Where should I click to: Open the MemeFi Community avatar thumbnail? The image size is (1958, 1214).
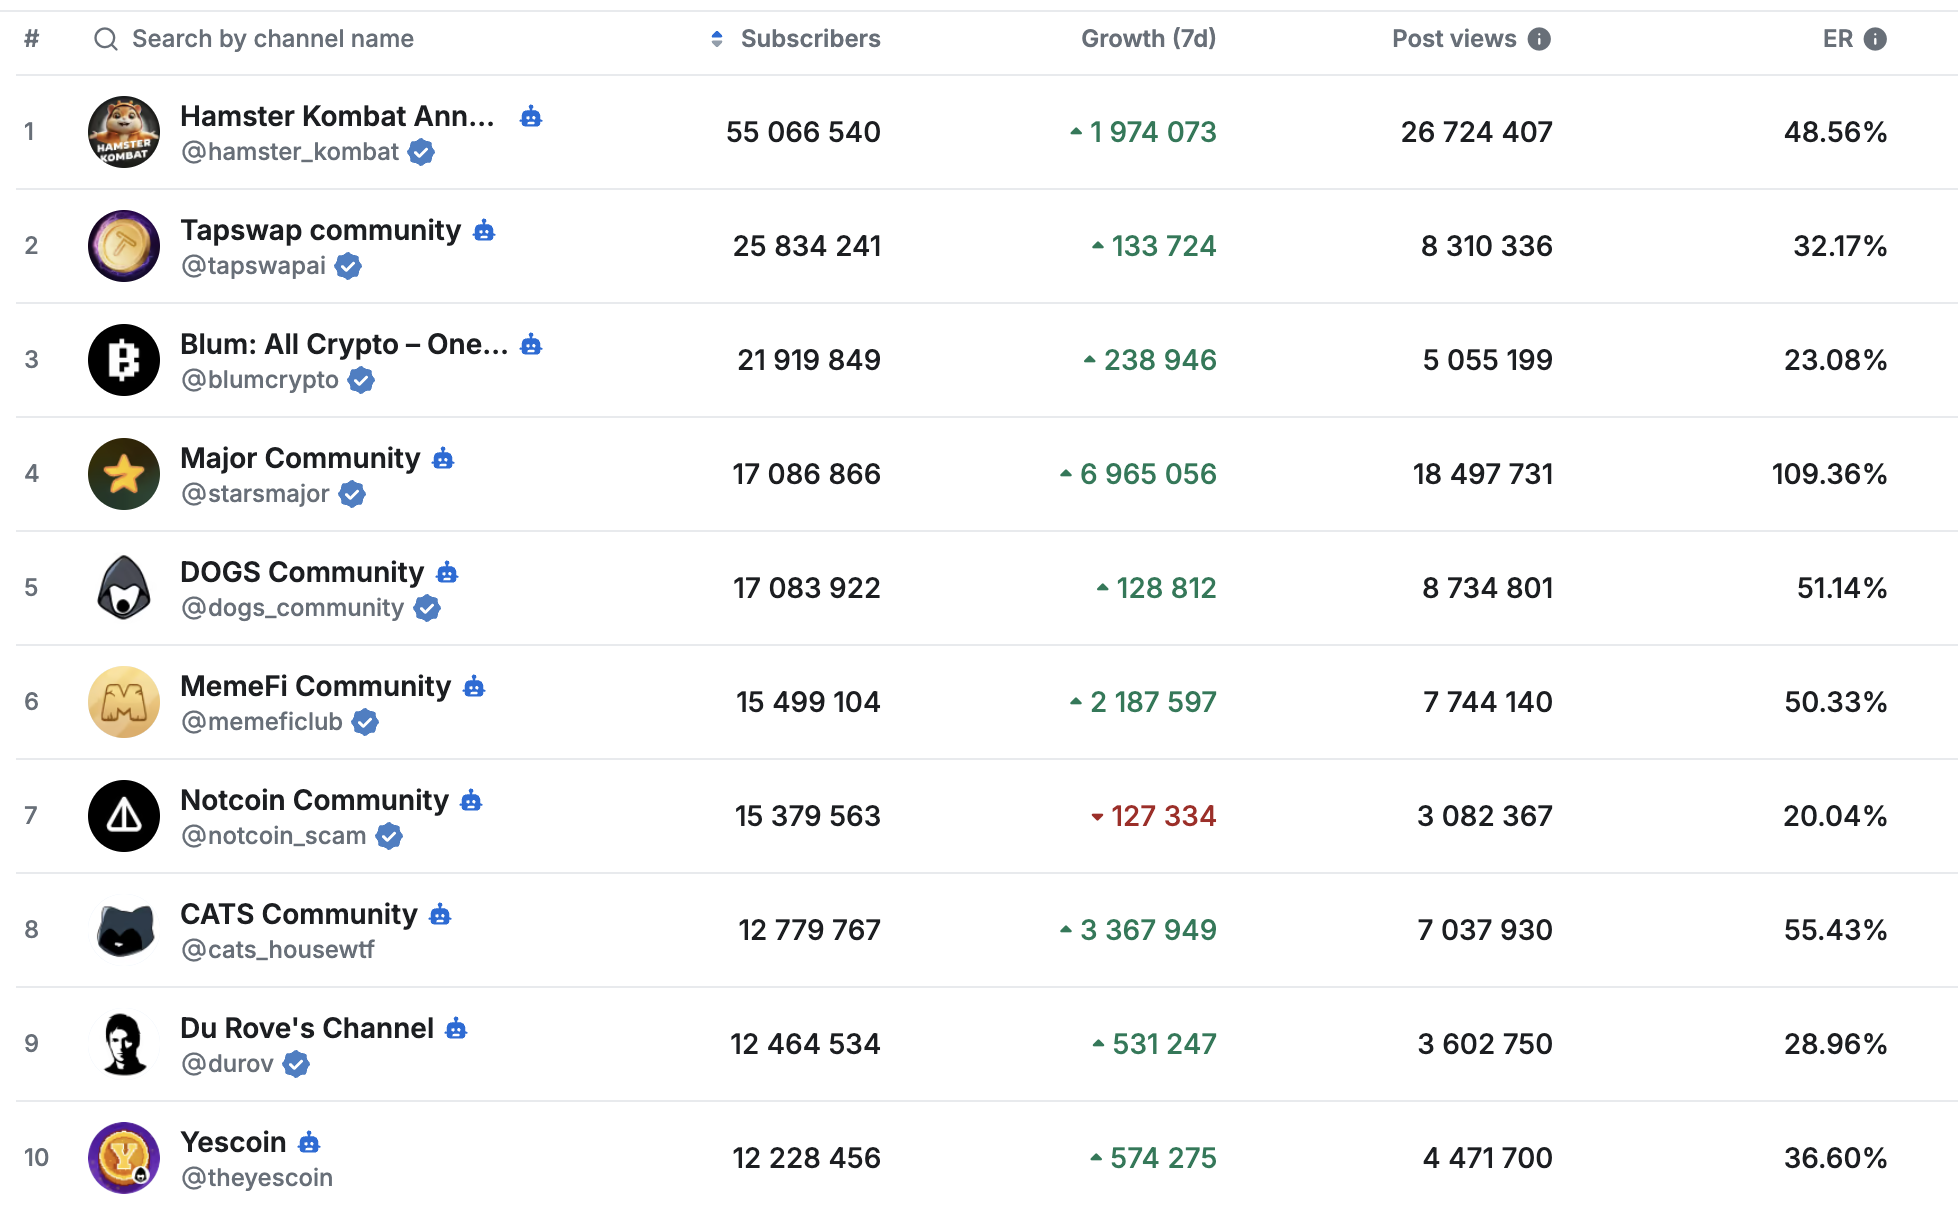[x=124, y=702]
